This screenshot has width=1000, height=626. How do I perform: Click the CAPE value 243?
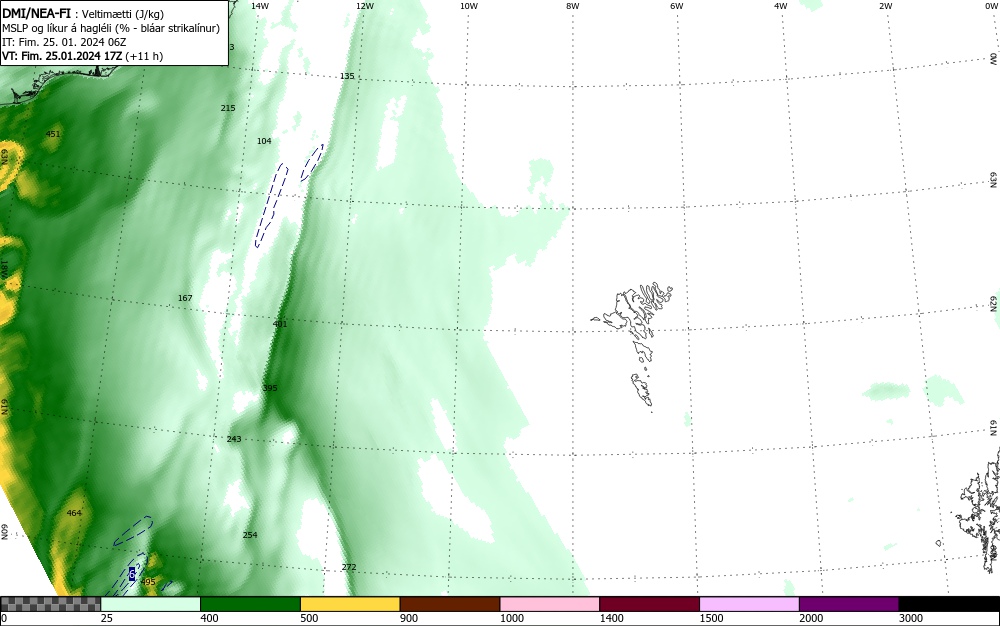tap(234, 439)
